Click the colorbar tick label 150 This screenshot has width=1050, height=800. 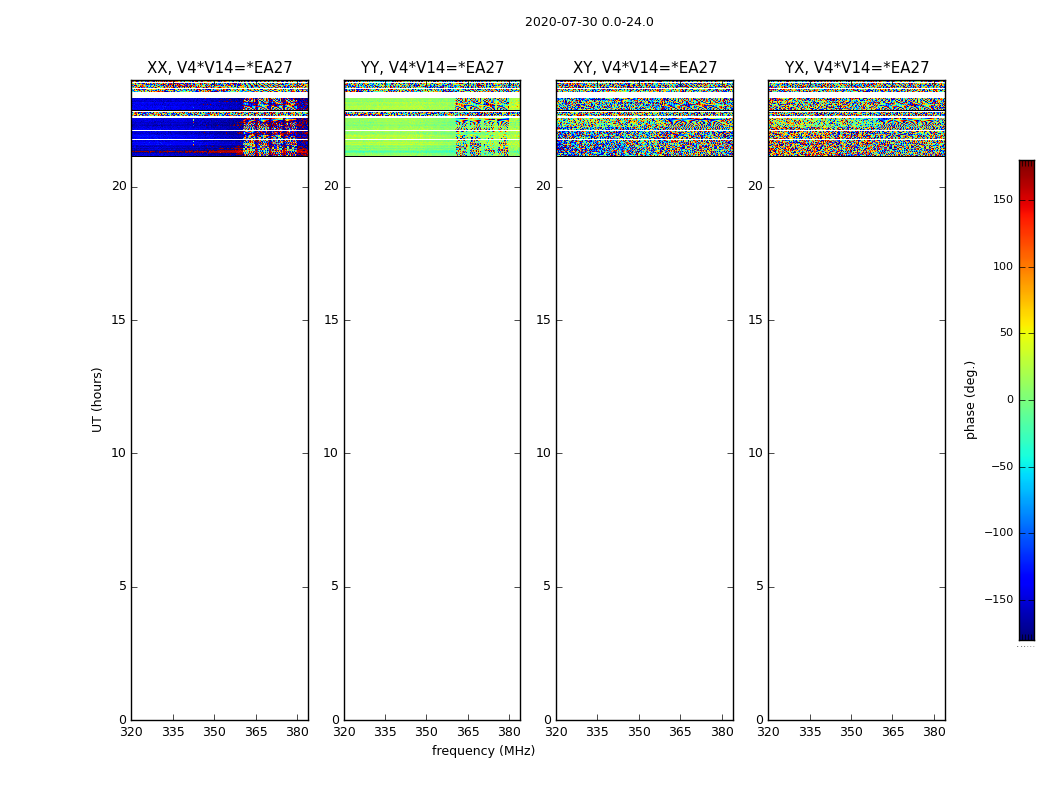[1001, 200]
